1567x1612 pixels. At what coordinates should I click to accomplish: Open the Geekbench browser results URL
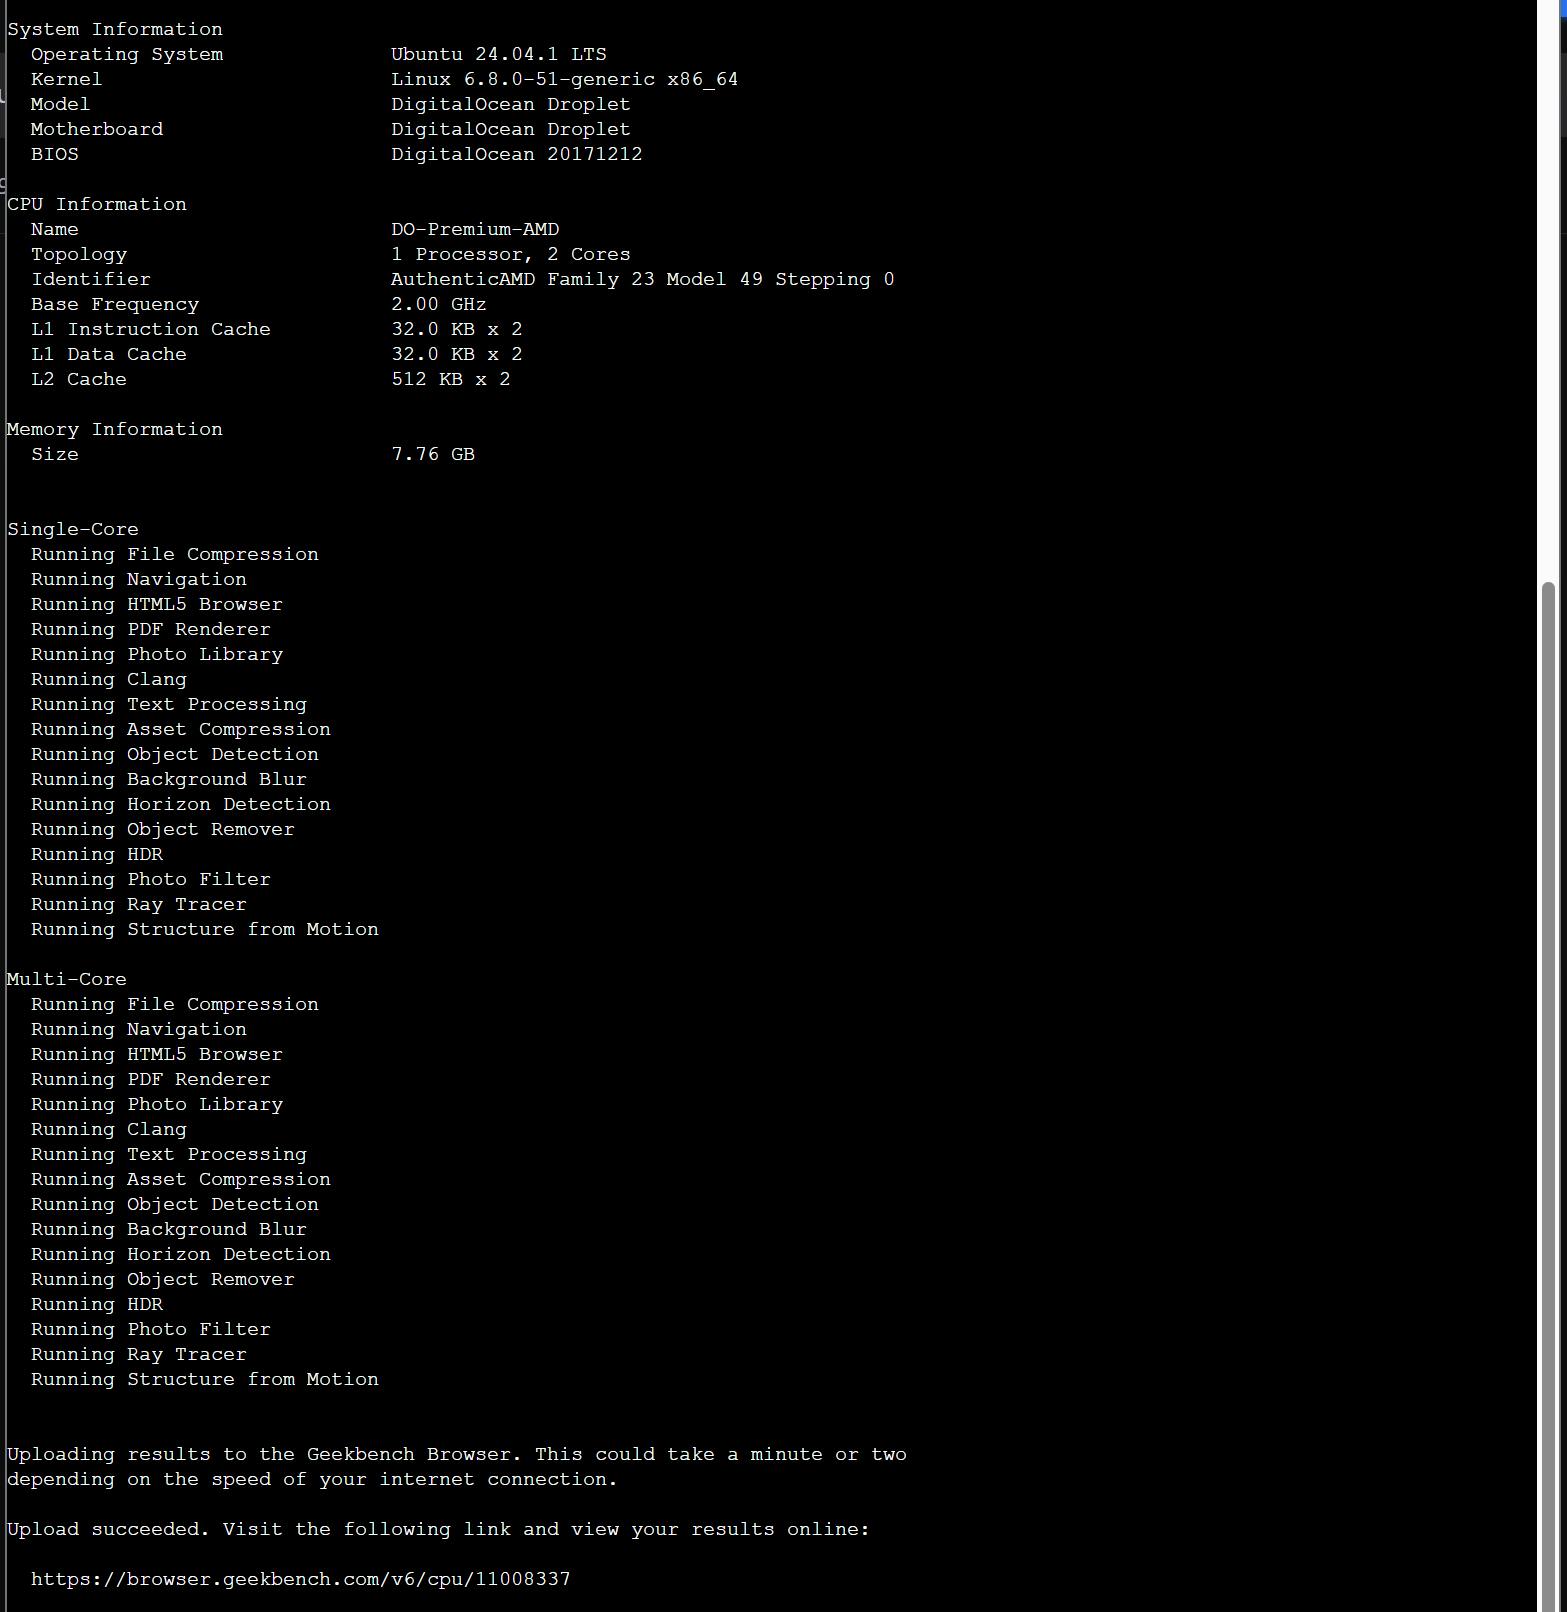click(300, 1579)
